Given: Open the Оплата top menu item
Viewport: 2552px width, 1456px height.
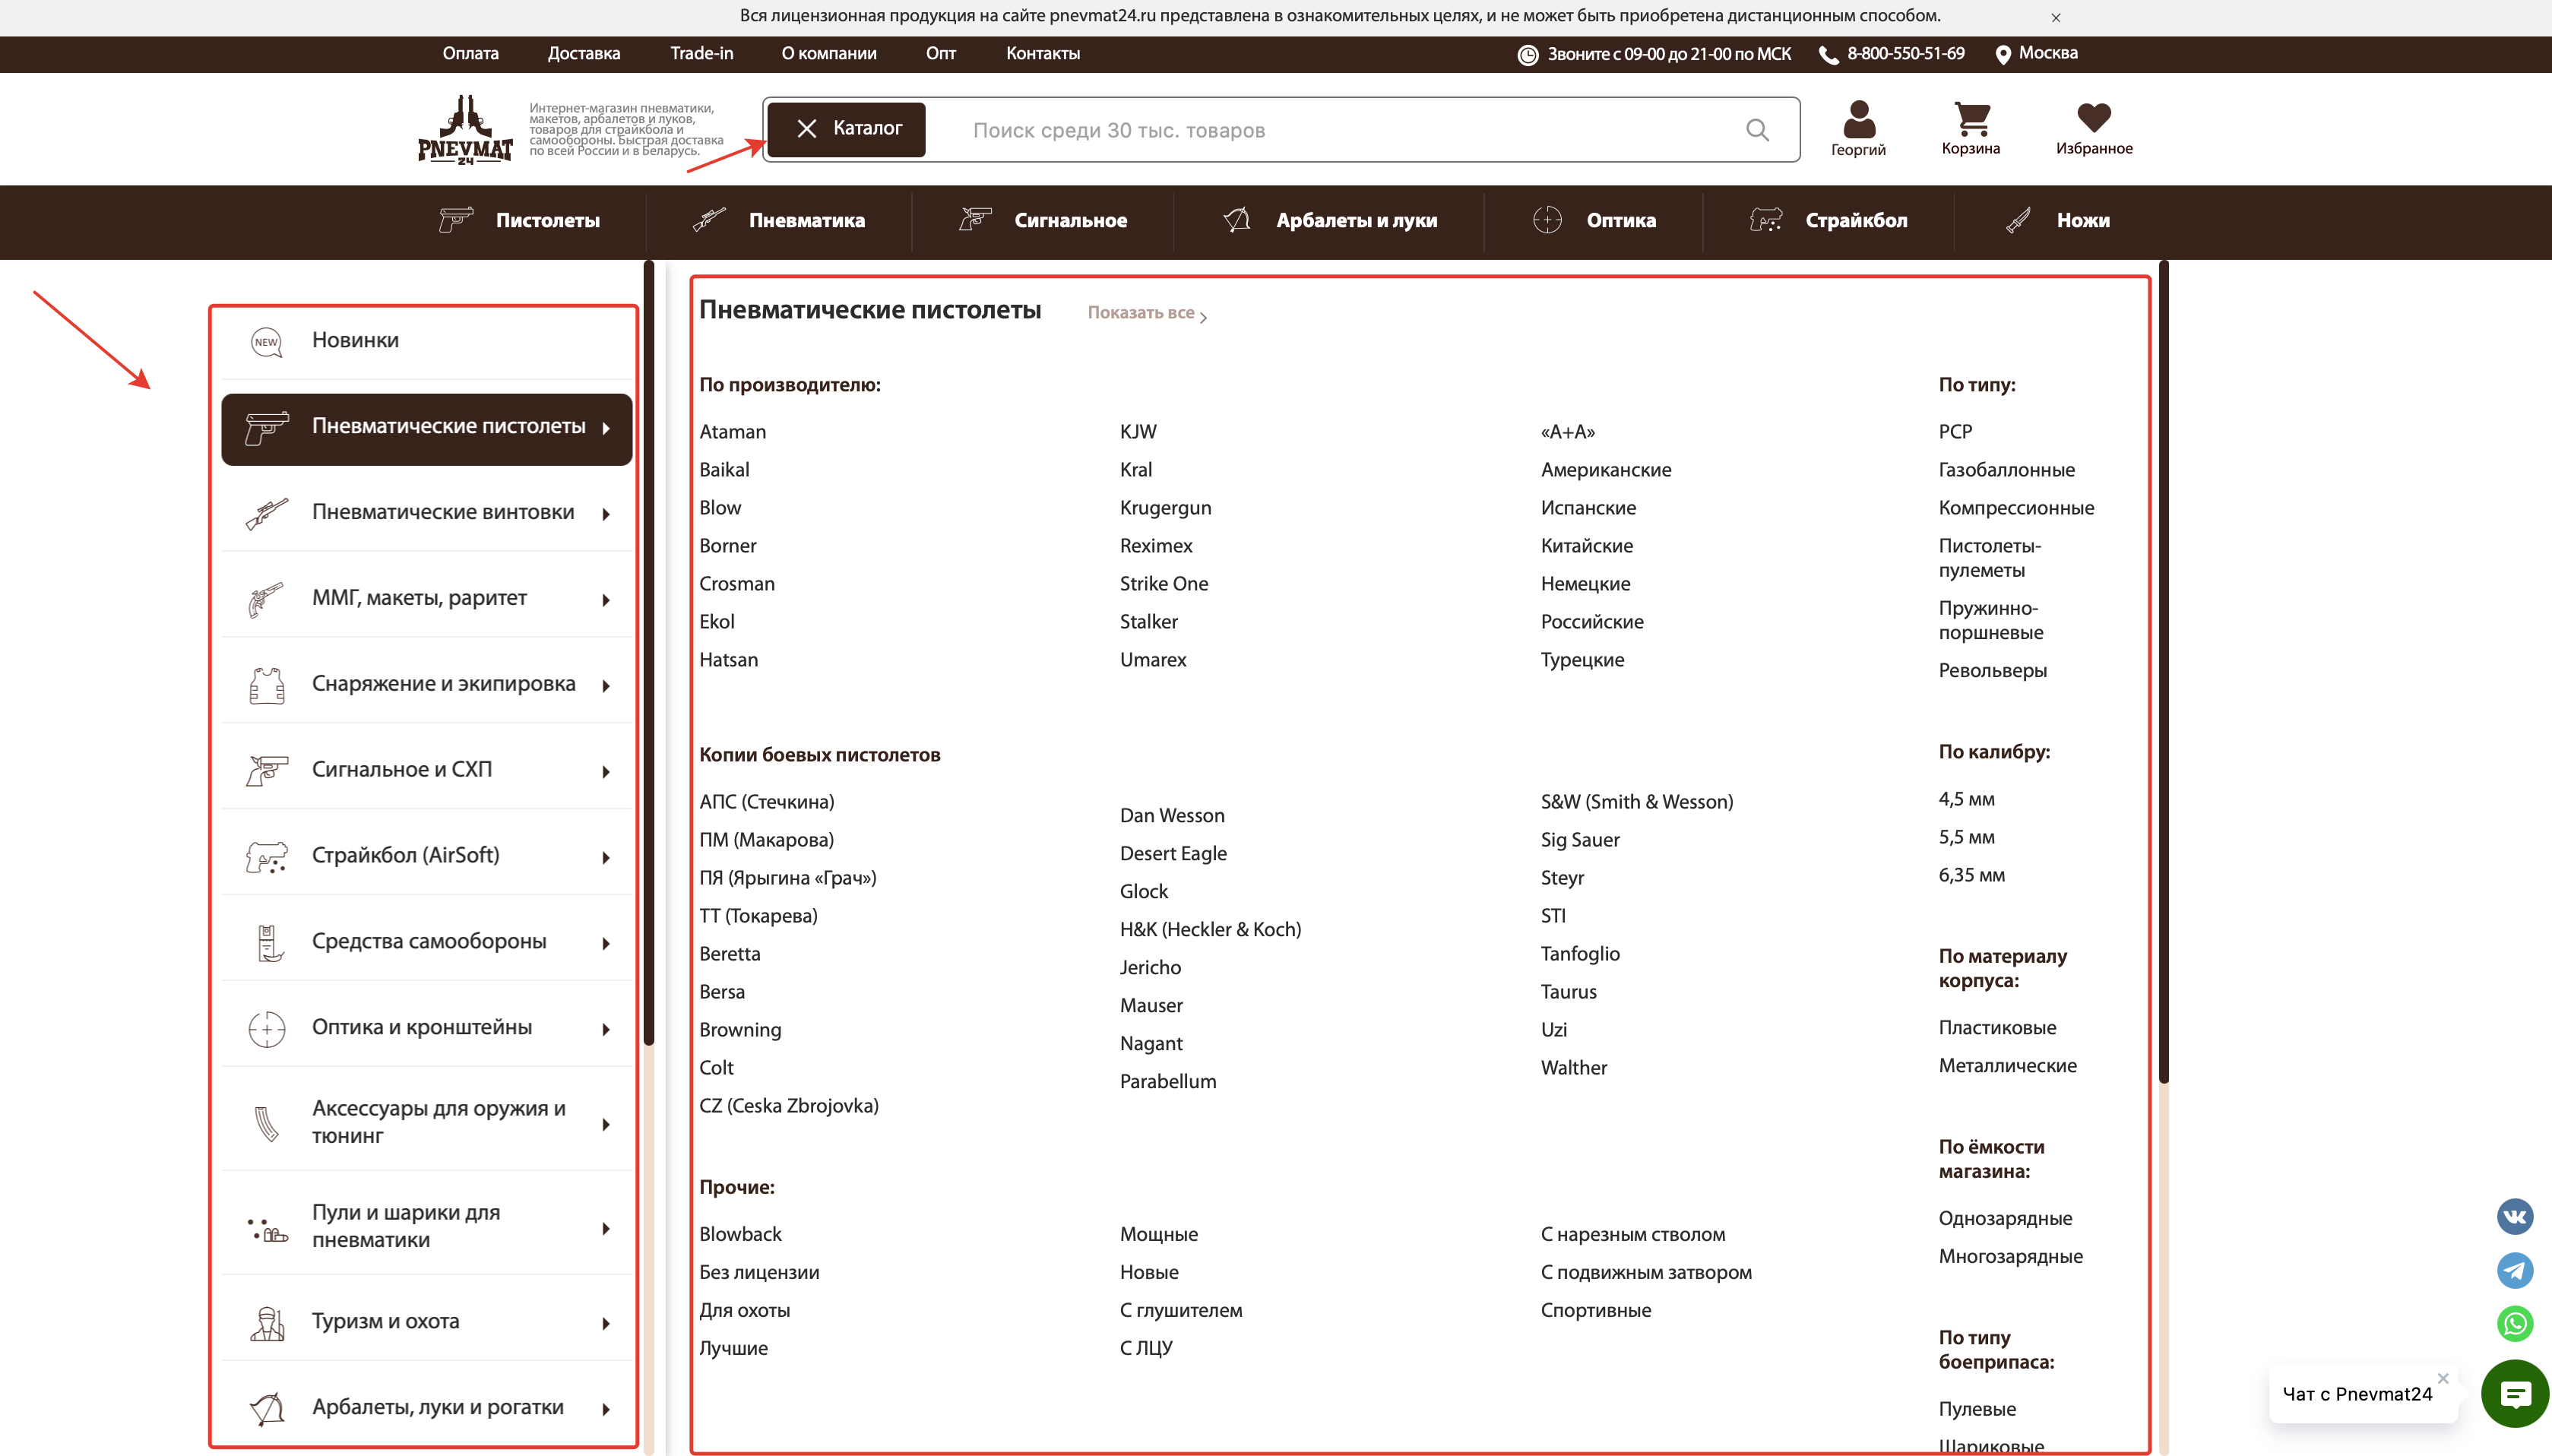Looking at the screenshot, I should click(470, 53).
